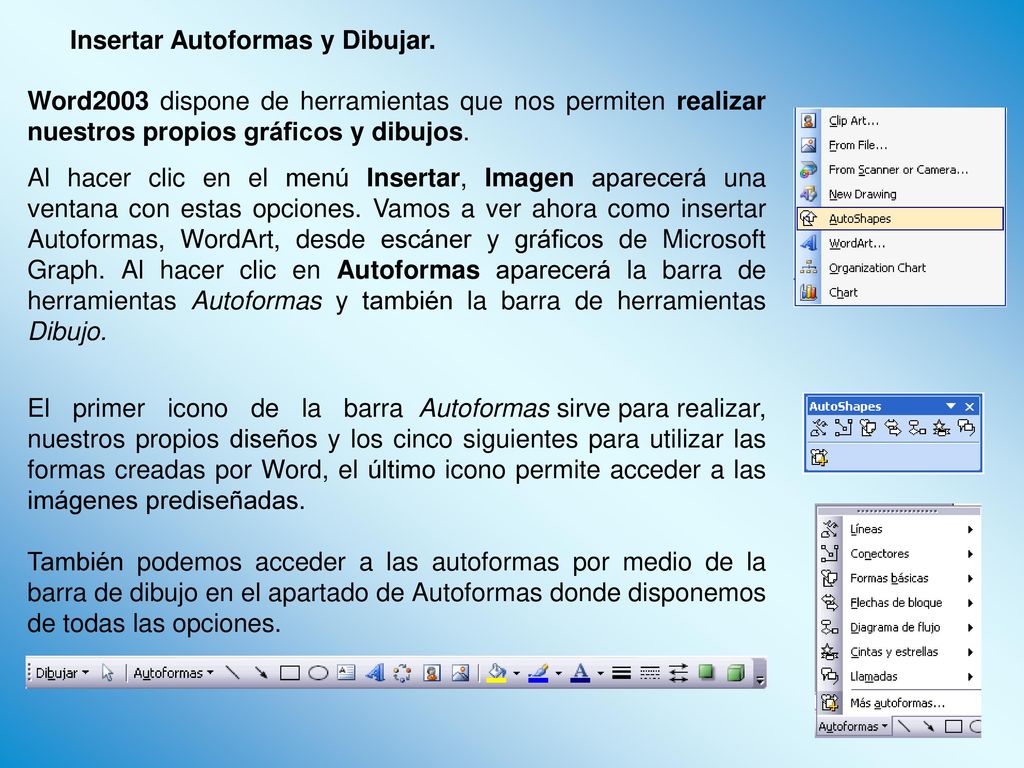
Task: Open the Dibujar dropdown on drawing toolbar
Action: click(x=62, y=673)
